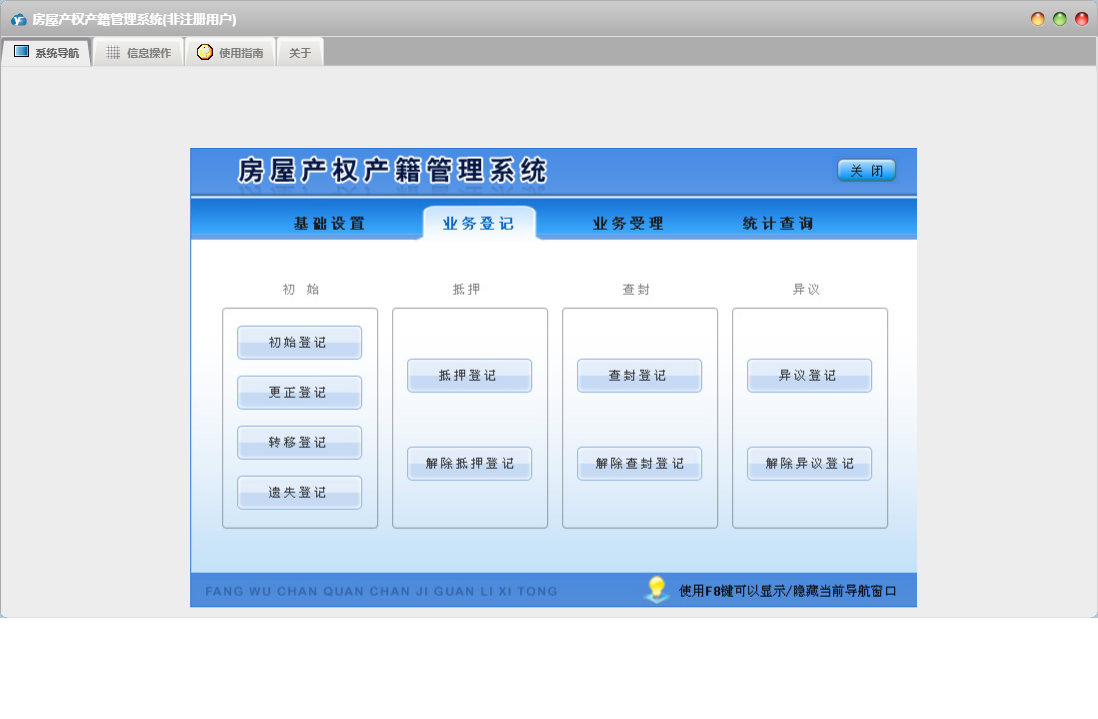Open 更正登记
This screenshot has height=719, width=1098.
point(300,392)
